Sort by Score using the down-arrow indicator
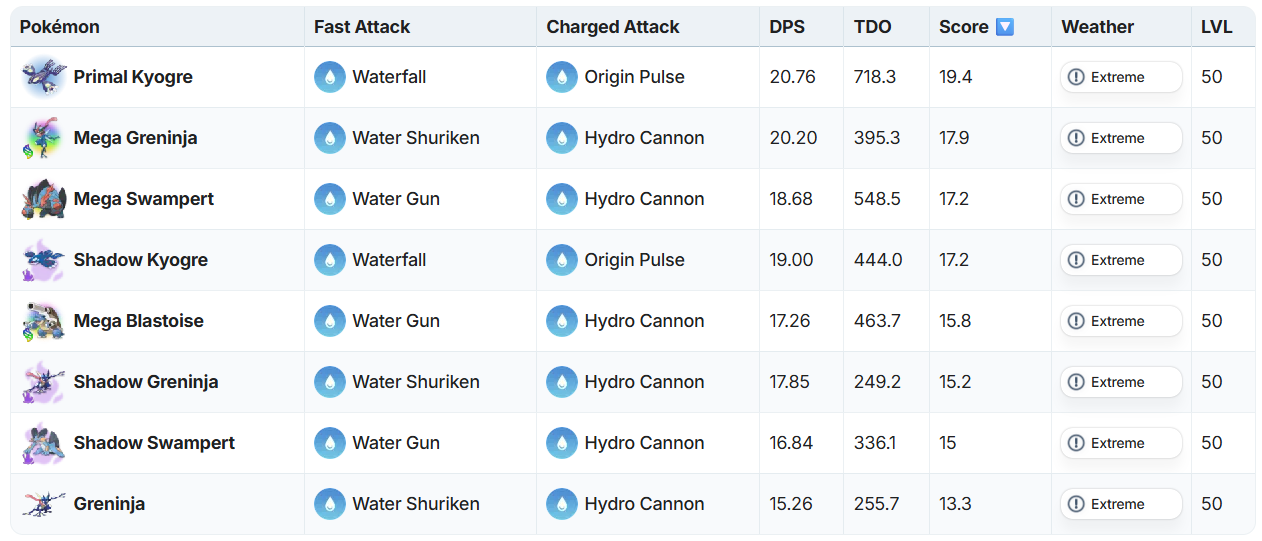Screen dimensions: 1262x541 pos(1005,27)
